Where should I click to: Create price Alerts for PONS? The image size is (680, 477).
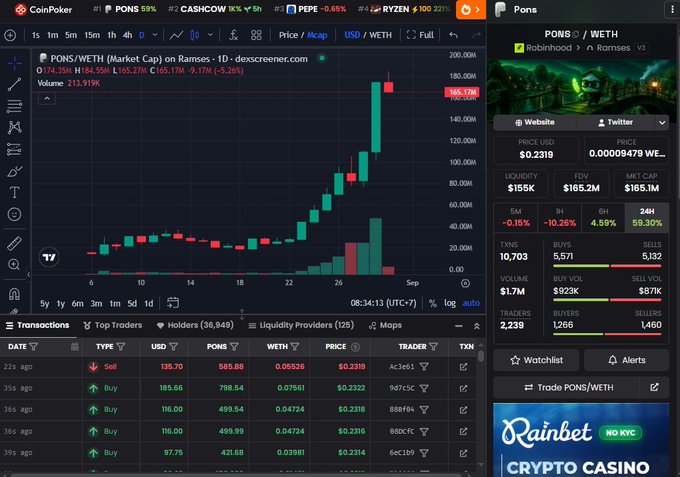626,360
